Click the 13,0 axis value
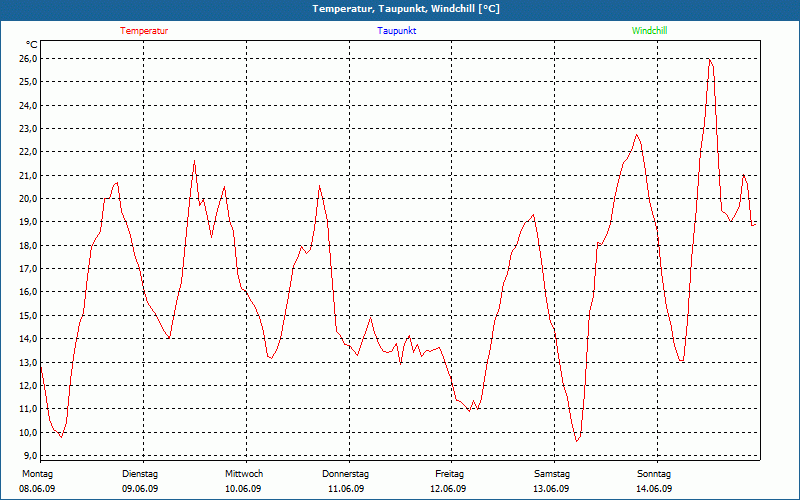Screen dimensions: 800x500 (x=28, y=362)
